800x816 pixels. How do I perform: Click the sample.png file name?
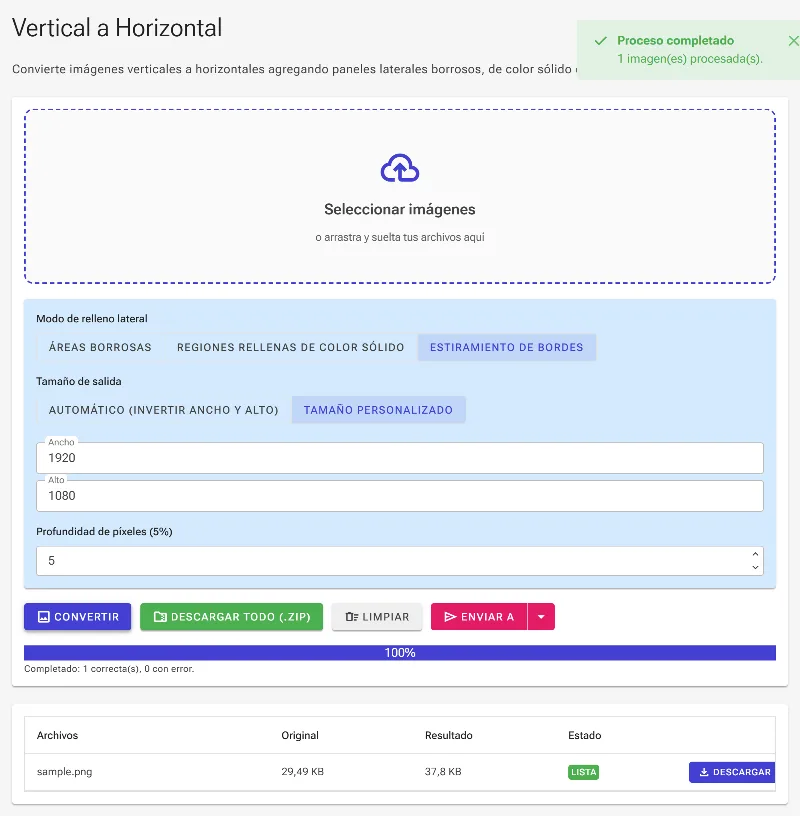[x=65, y=772]
